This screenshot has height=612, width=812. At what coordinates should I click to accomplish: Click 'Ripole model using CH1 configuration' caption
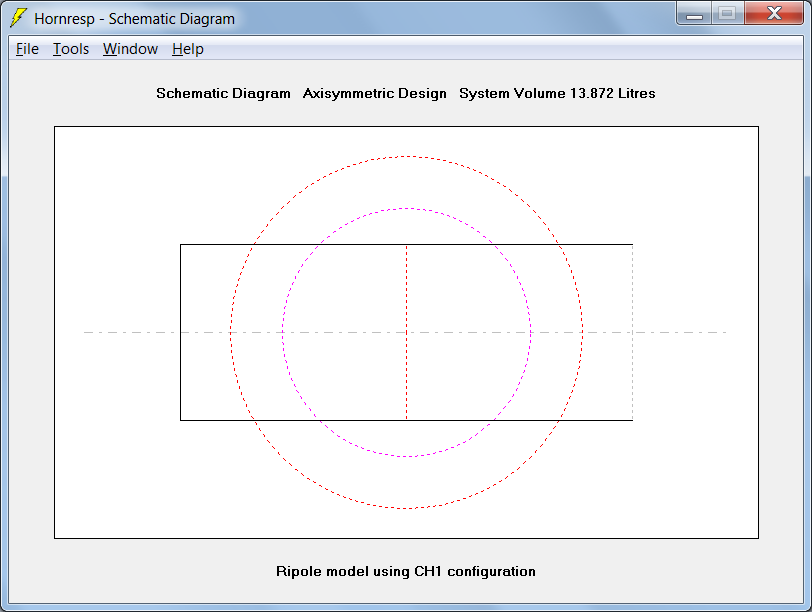coord(405,571)
